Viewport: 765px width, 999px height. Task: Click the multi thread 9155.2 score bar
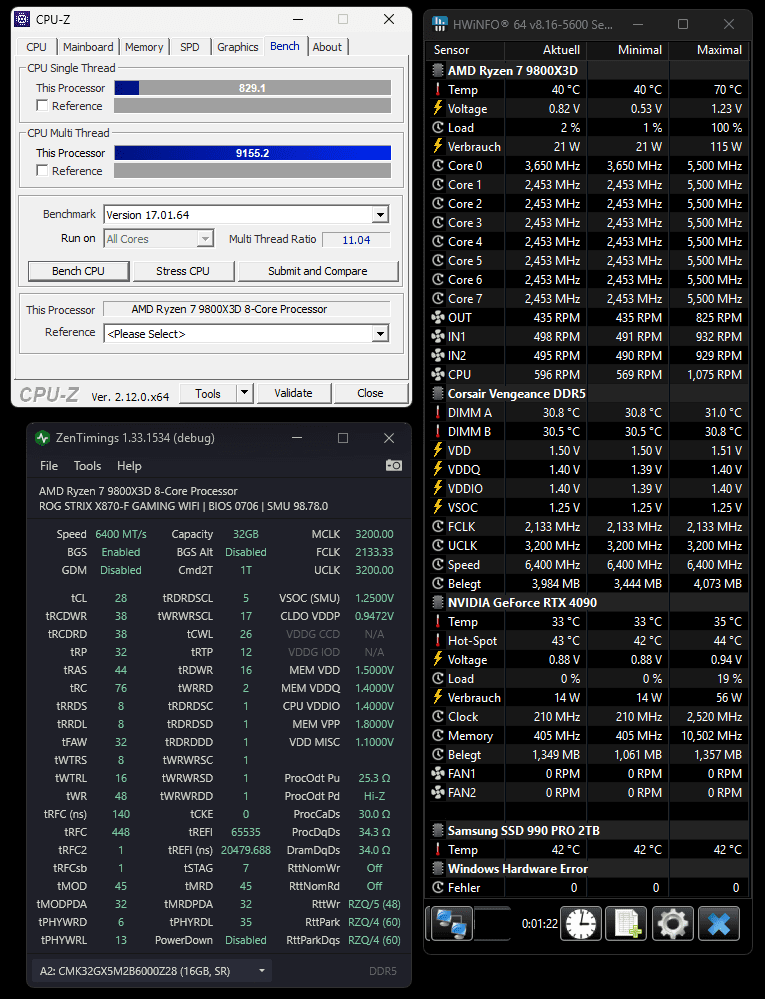[252, 153]
